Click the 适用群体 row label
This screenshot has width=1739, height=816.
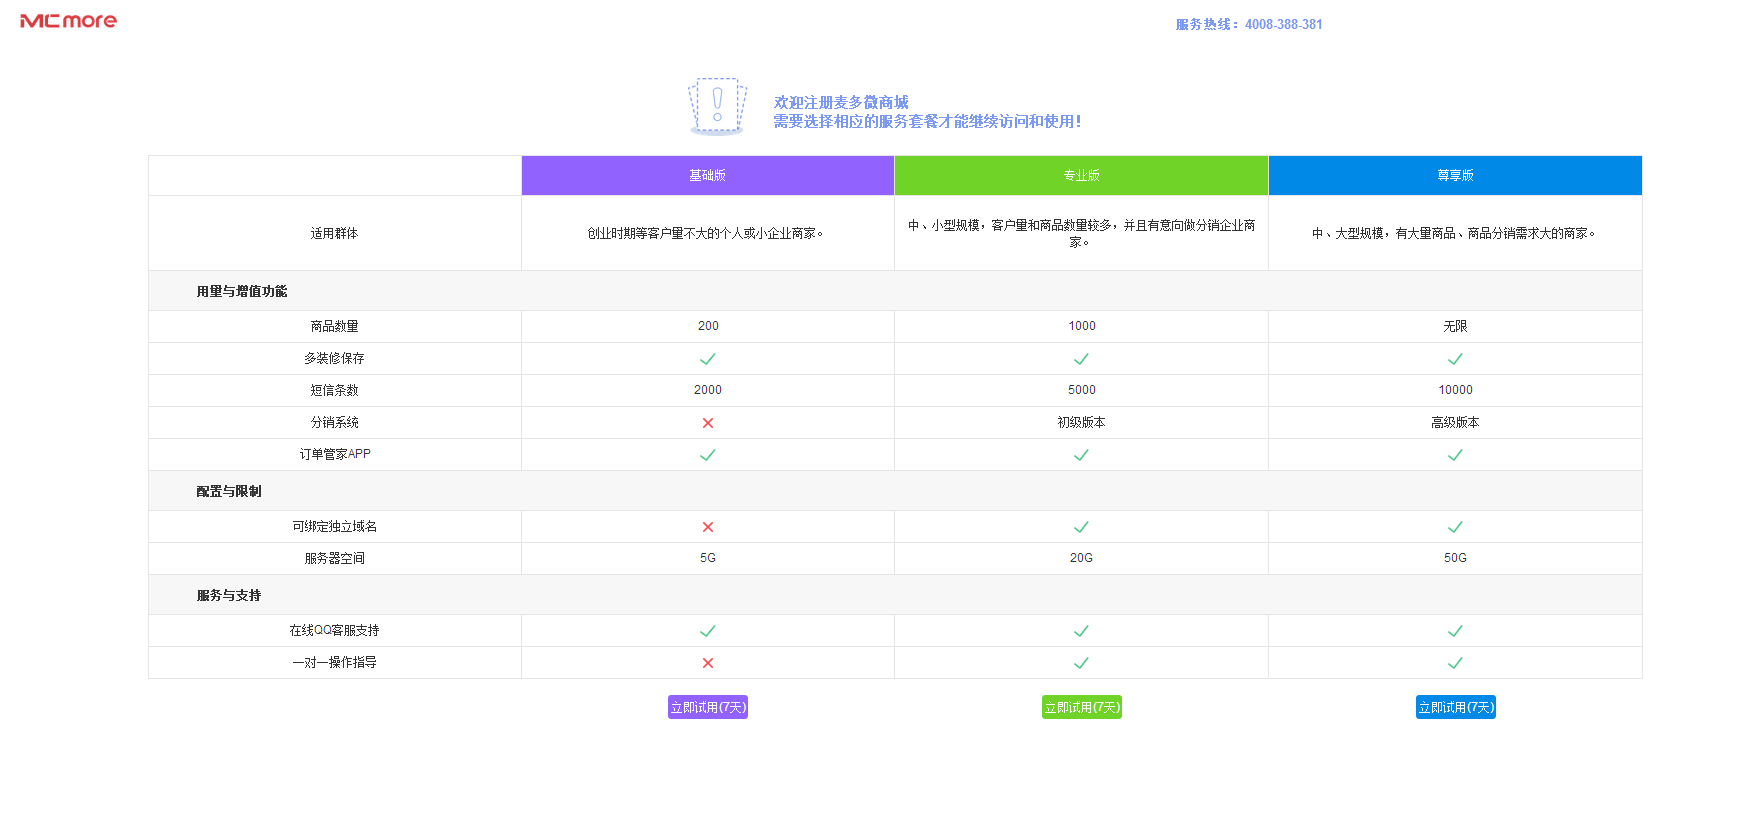pyautogui.click(x=334, y=233)
